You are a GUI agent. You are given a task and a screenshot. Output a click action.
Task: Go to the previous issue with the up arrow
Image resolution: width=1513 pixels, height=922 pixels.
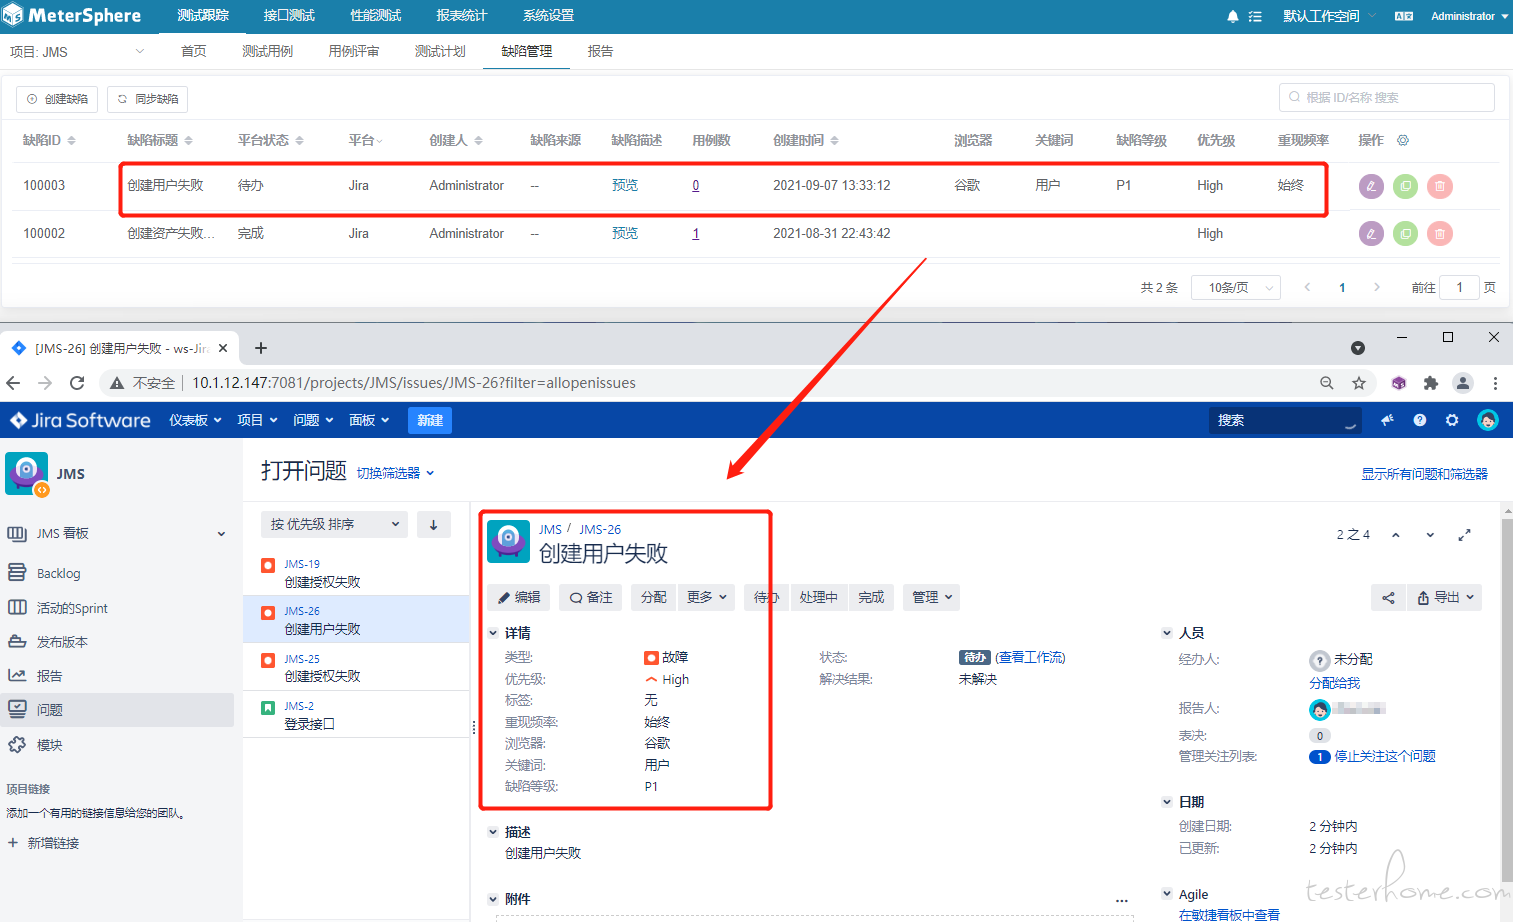[x=1396, y=535]
